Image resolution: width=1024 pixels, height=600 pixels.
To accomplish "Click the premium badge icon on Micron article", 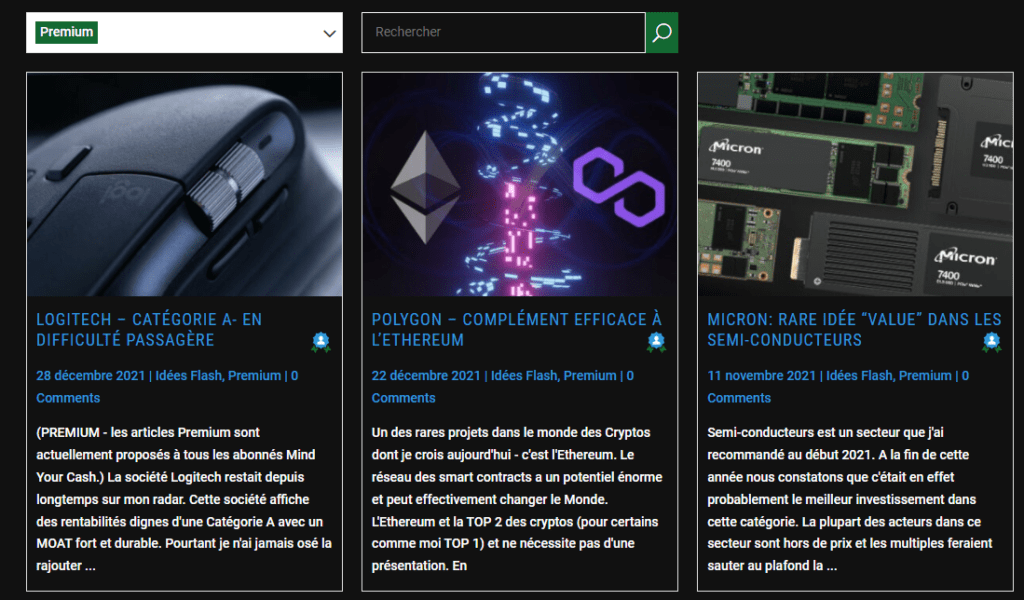I will pyautogui.click(x=992, y=341).
